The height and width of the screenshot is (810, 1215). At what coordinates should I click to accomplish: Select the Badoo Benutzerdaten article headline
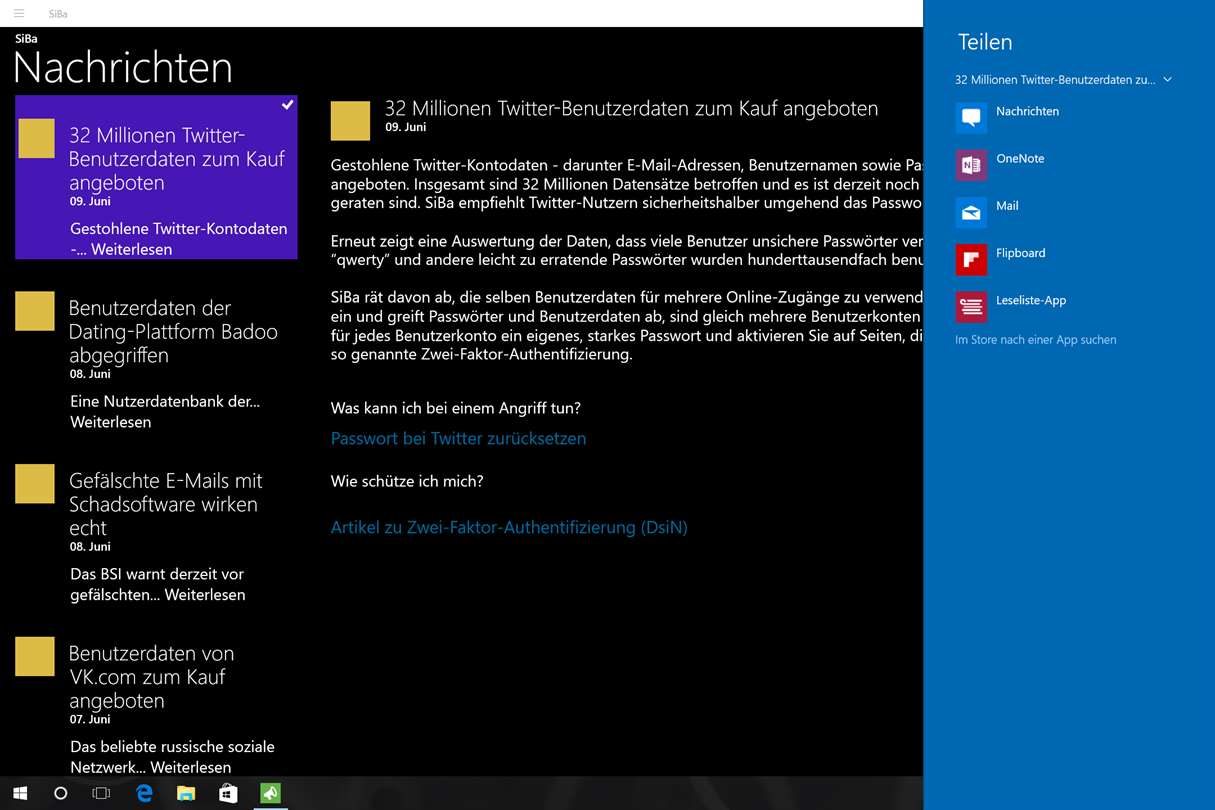point(173,331)
